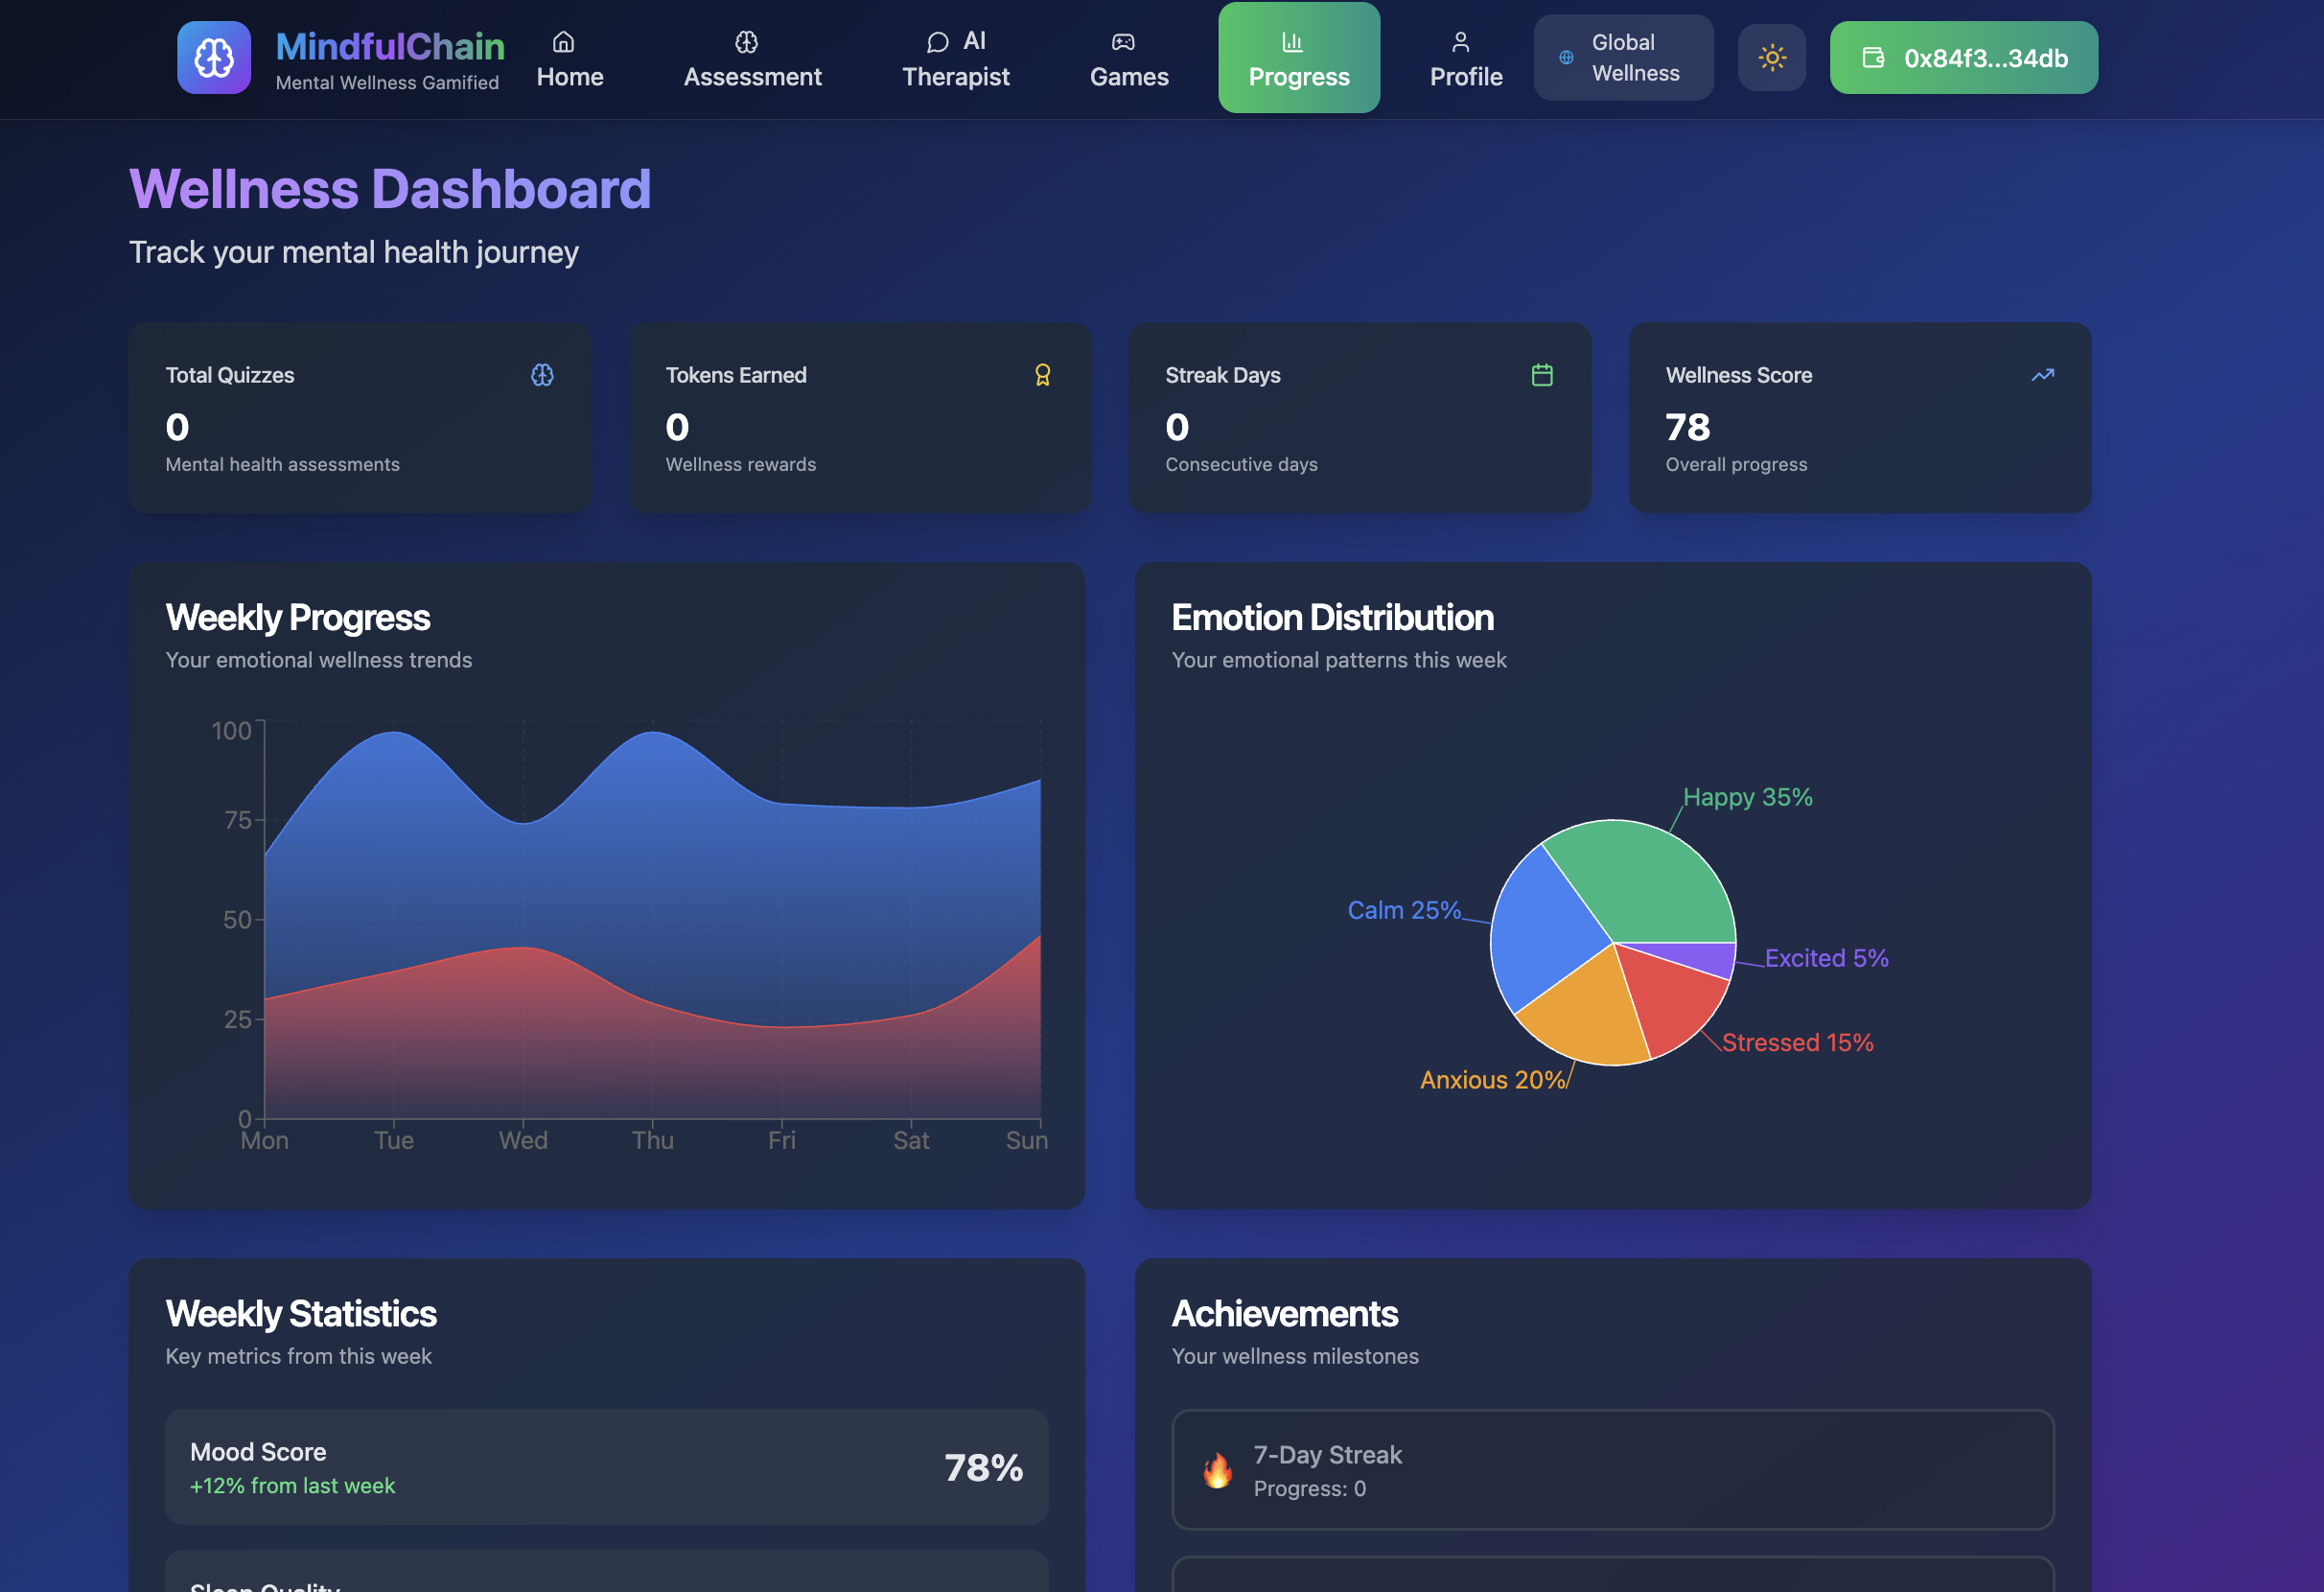Click the MindfulChain title text link
The image size is (2324, 1592).
pyautogui.click(x=390, y=46)
